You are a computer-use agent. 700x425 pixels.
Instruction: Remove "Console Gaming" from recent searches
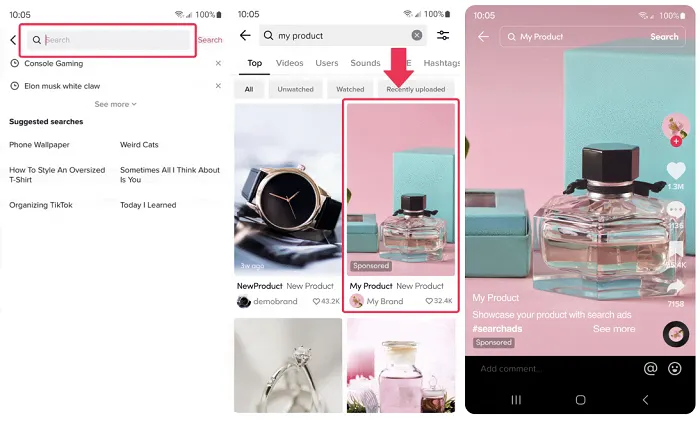pos(218,63)
